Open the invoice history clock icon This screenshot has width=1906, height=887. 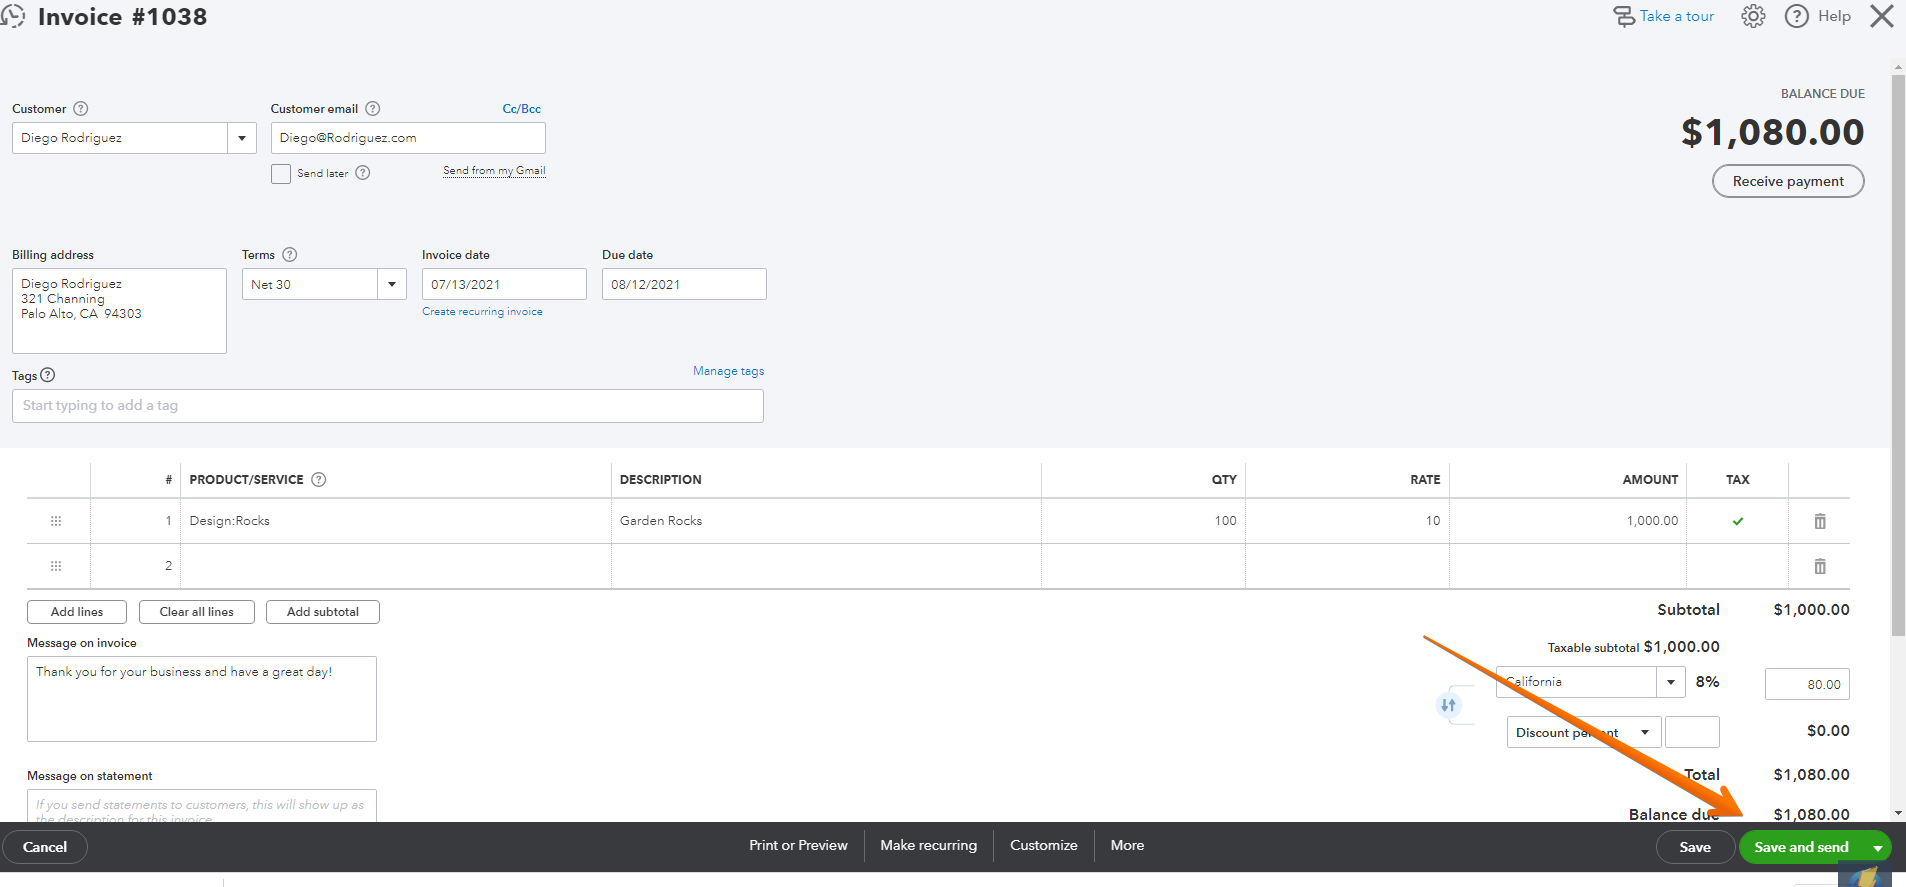pyautogui.click(x=13, y=16)
